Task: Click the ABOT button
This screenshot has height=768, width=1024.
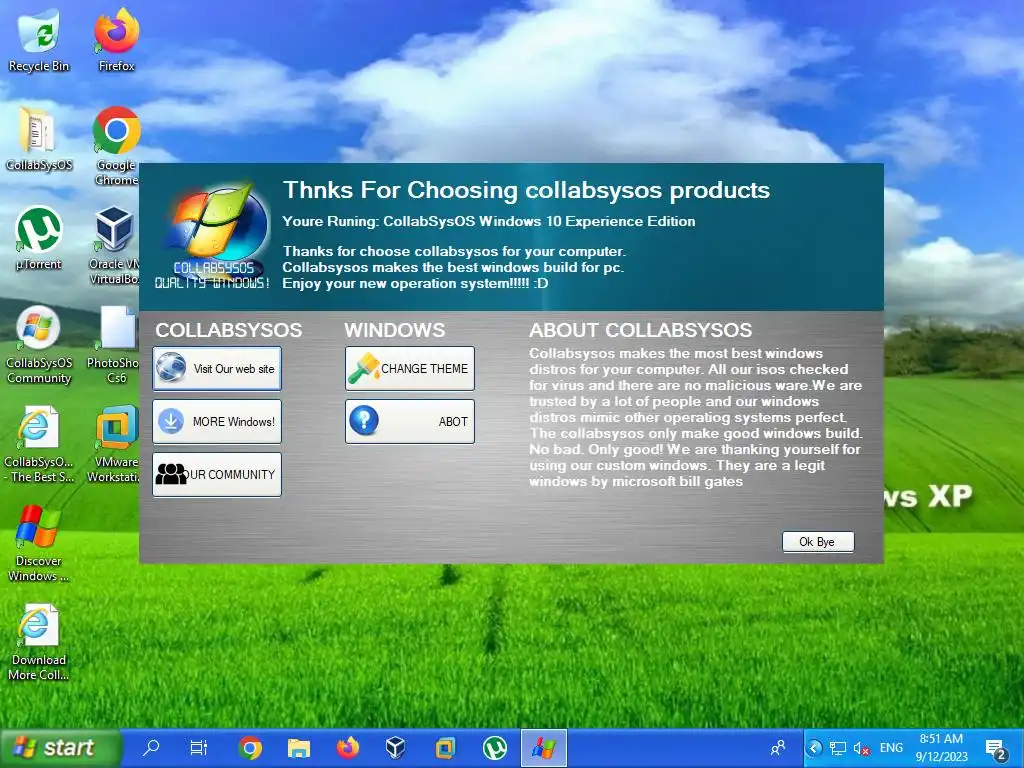Action: [x=409, y=421]
